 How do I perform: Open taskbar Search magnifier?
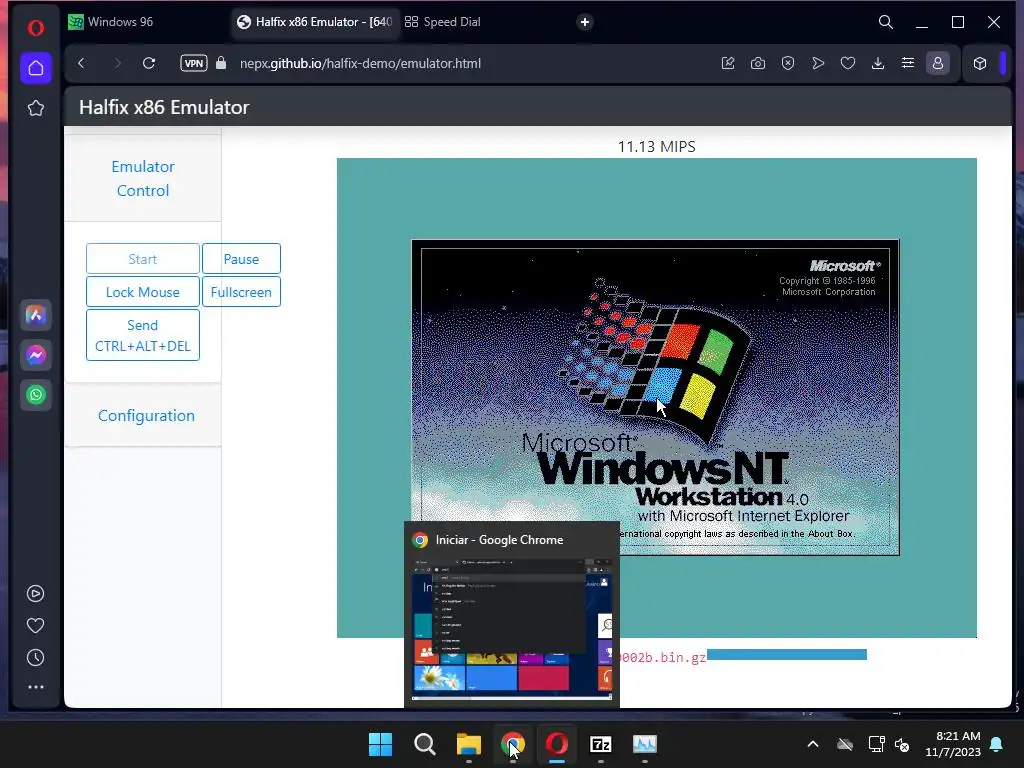click(424, 744)
